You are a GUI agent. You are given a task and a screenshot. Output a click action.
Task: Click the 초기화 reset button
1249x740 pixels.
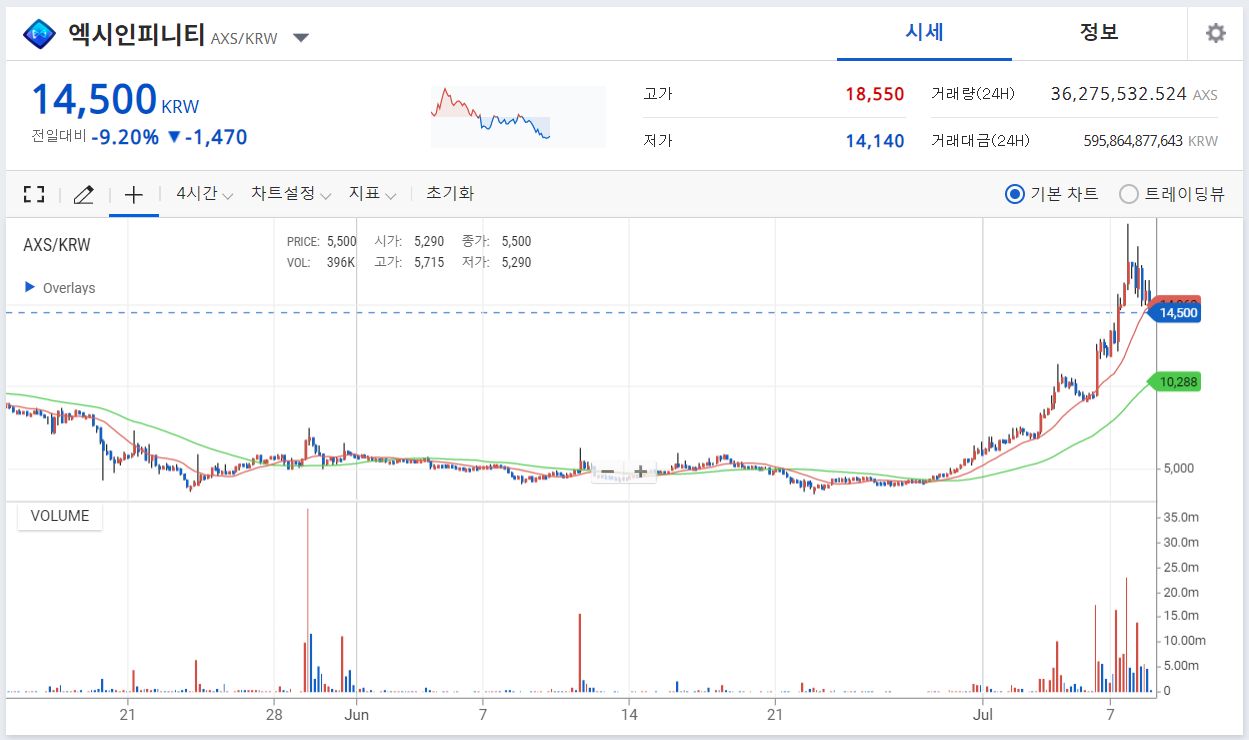tap(450, 193)
